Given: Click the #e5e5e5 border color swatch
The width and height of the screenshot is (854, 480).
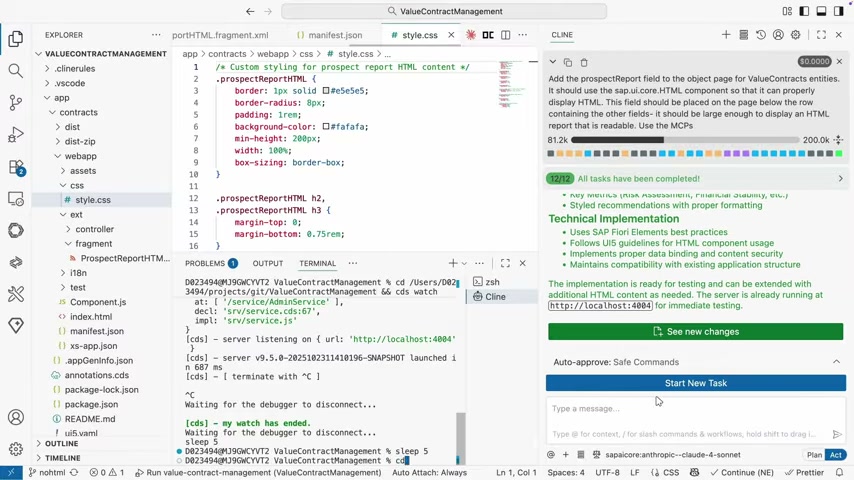Looking at the screenshot, I should click(x=326, y=90).
